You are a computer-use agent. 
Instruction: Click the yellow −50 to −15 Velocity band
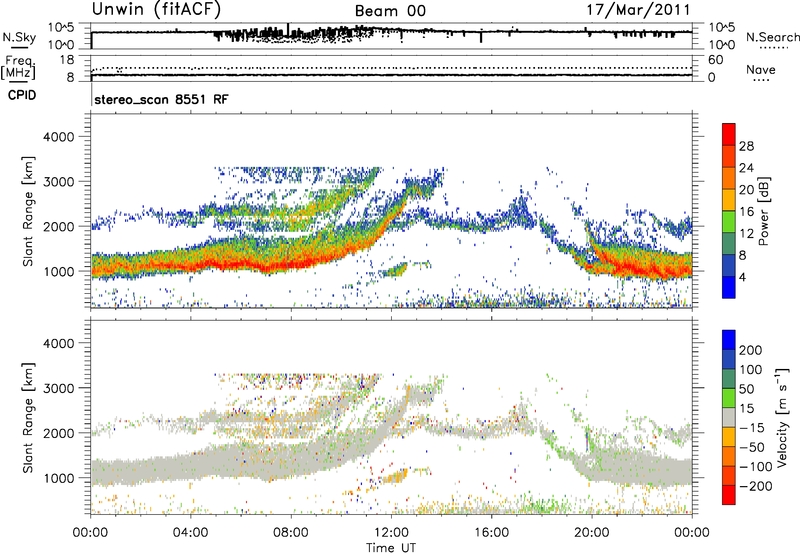pos(729,437)
